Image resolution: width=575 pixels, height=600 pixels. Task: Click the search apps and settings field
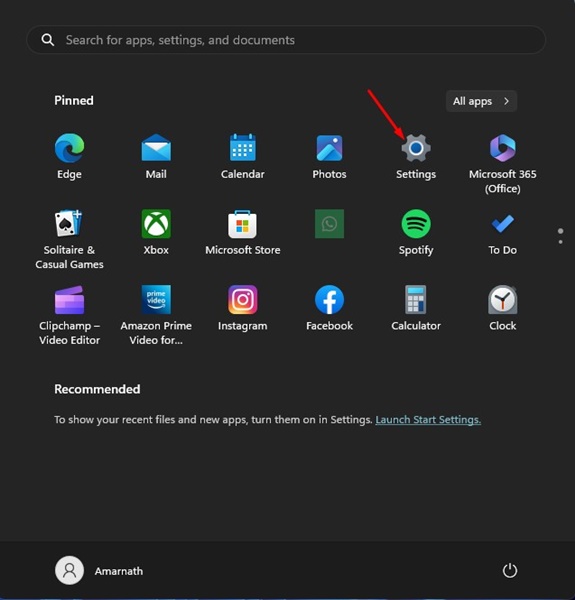coord(286,40)
